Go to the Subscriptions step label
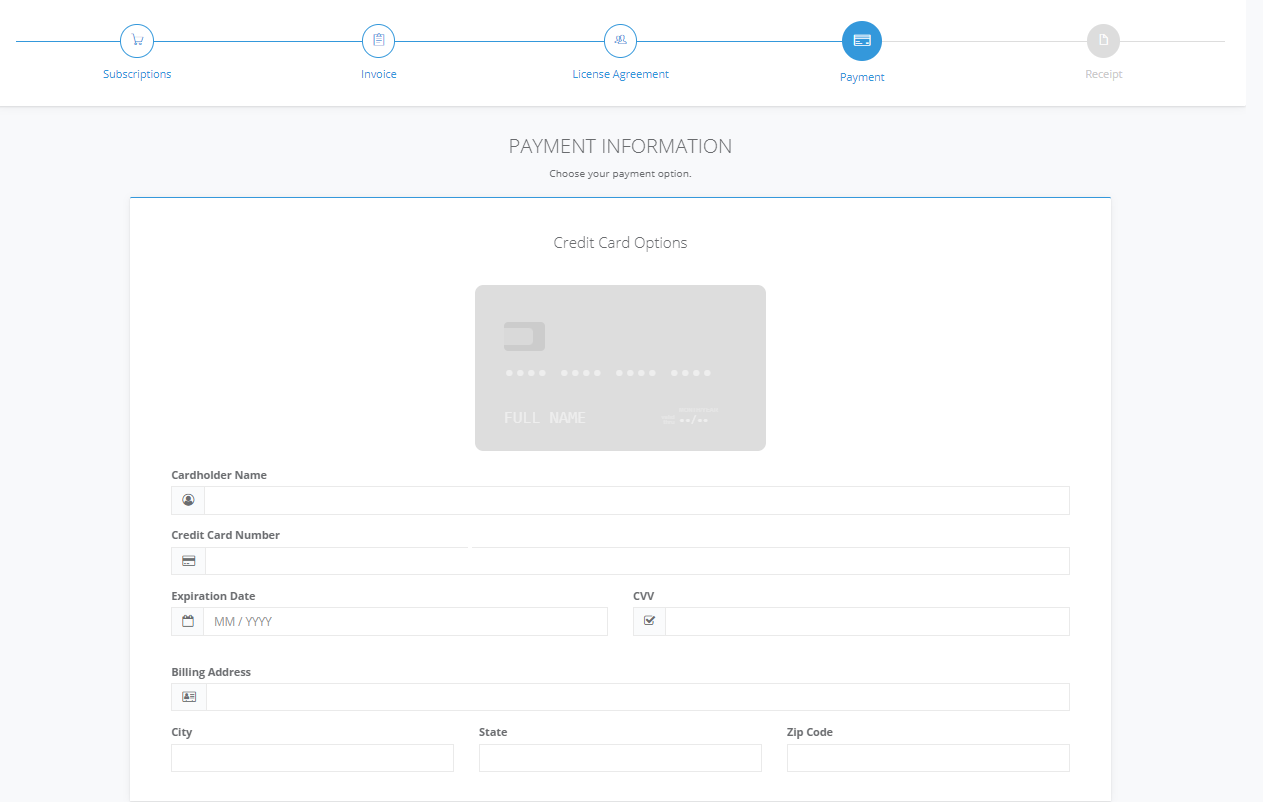Screen dimensions: 1263x802 (137, 74)
